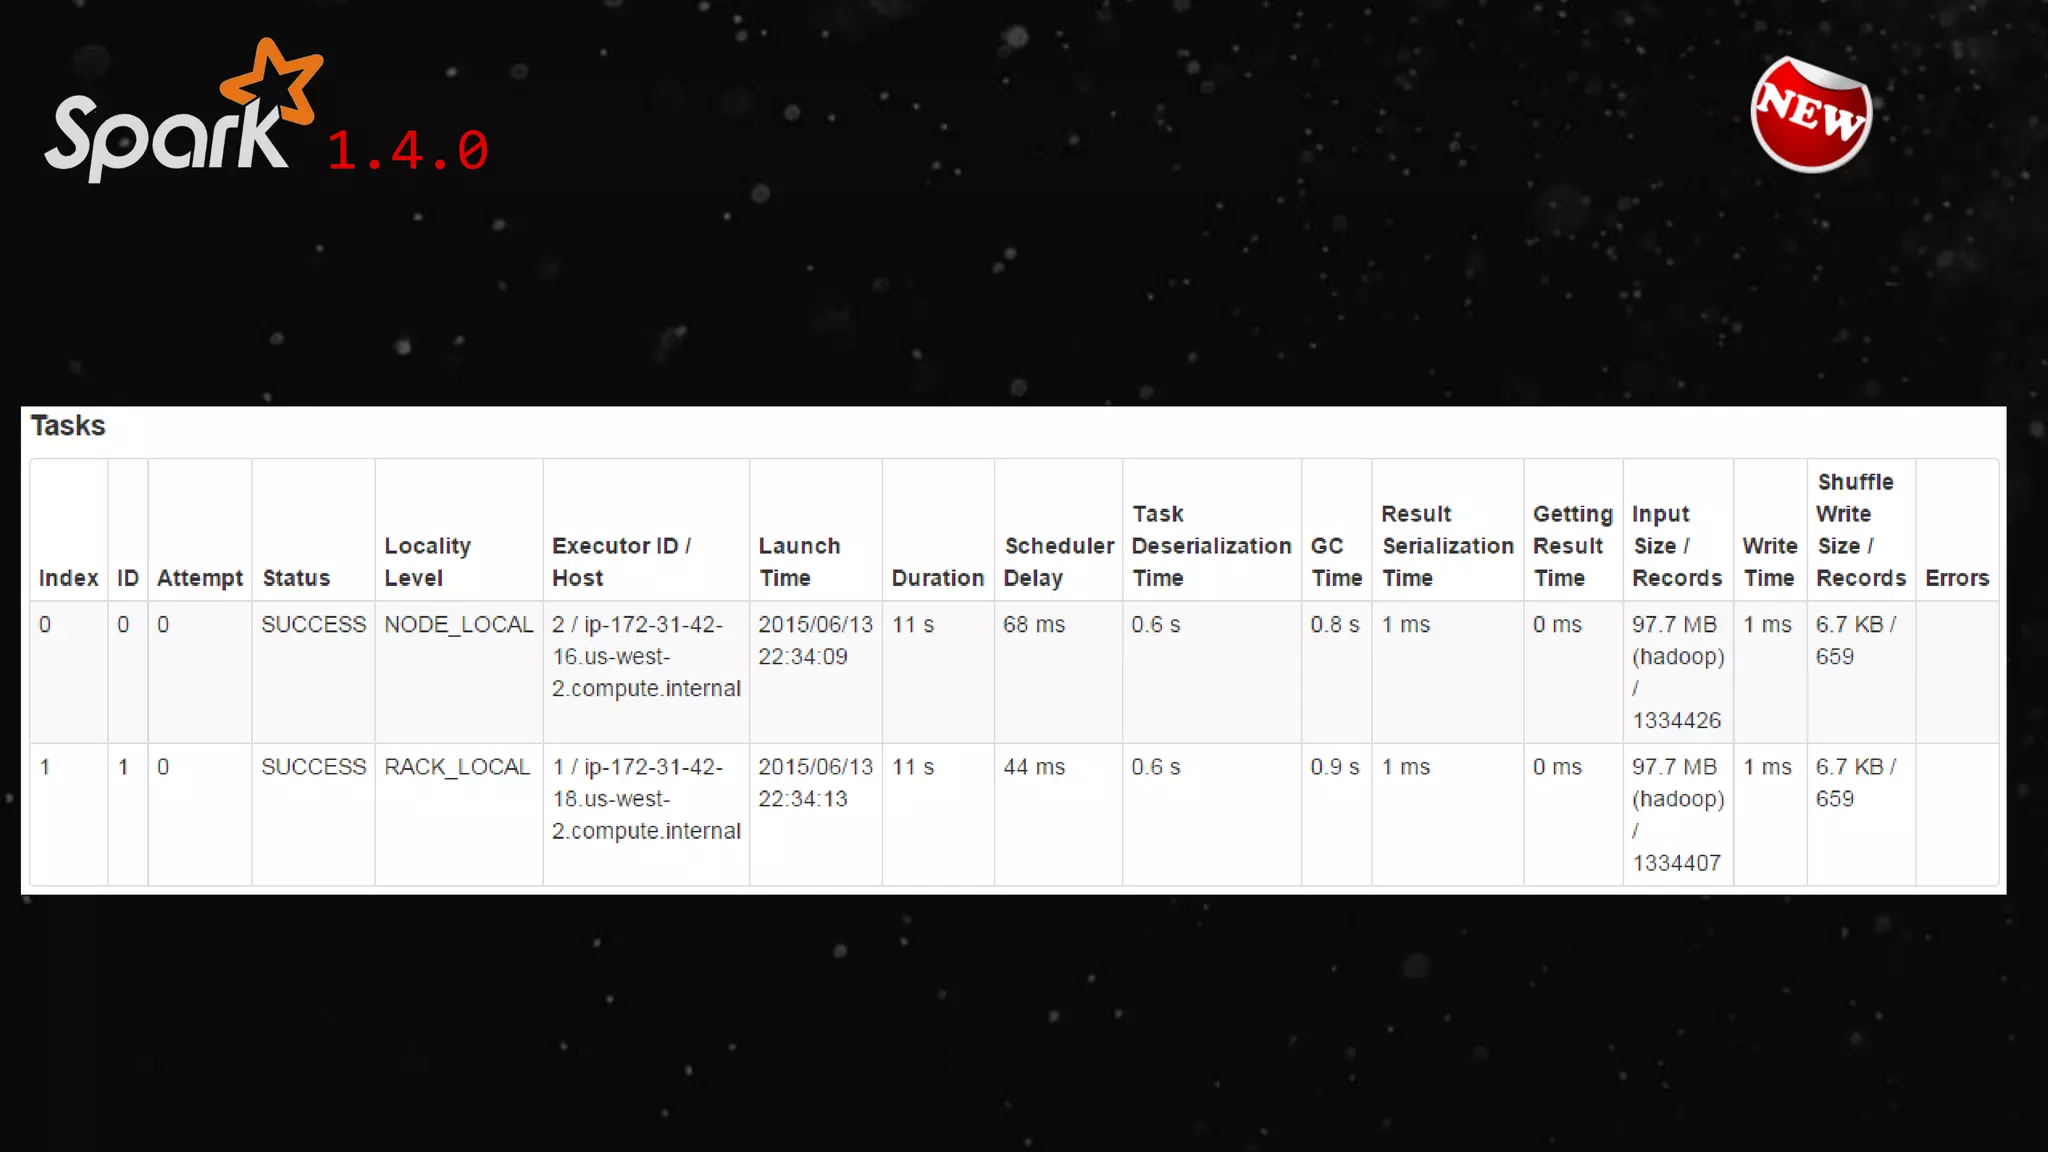Image resolution: width=2048 pixels, height=1152 pixels.
Task: Click the Errors column header
Action: 1956,578
